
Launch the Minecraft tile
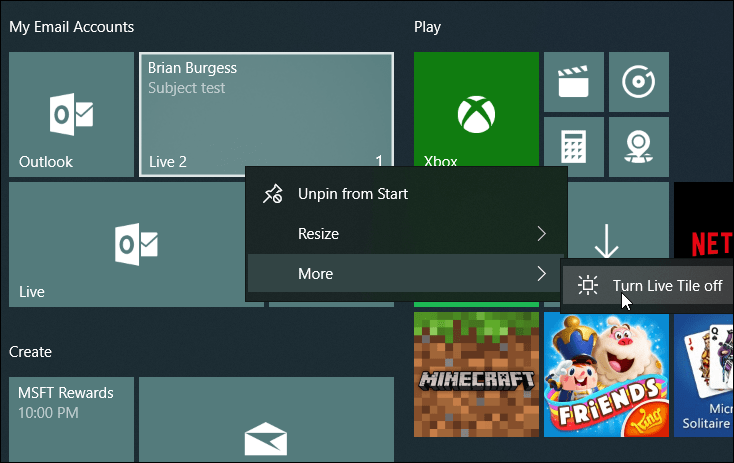click(x=476, y=375)
